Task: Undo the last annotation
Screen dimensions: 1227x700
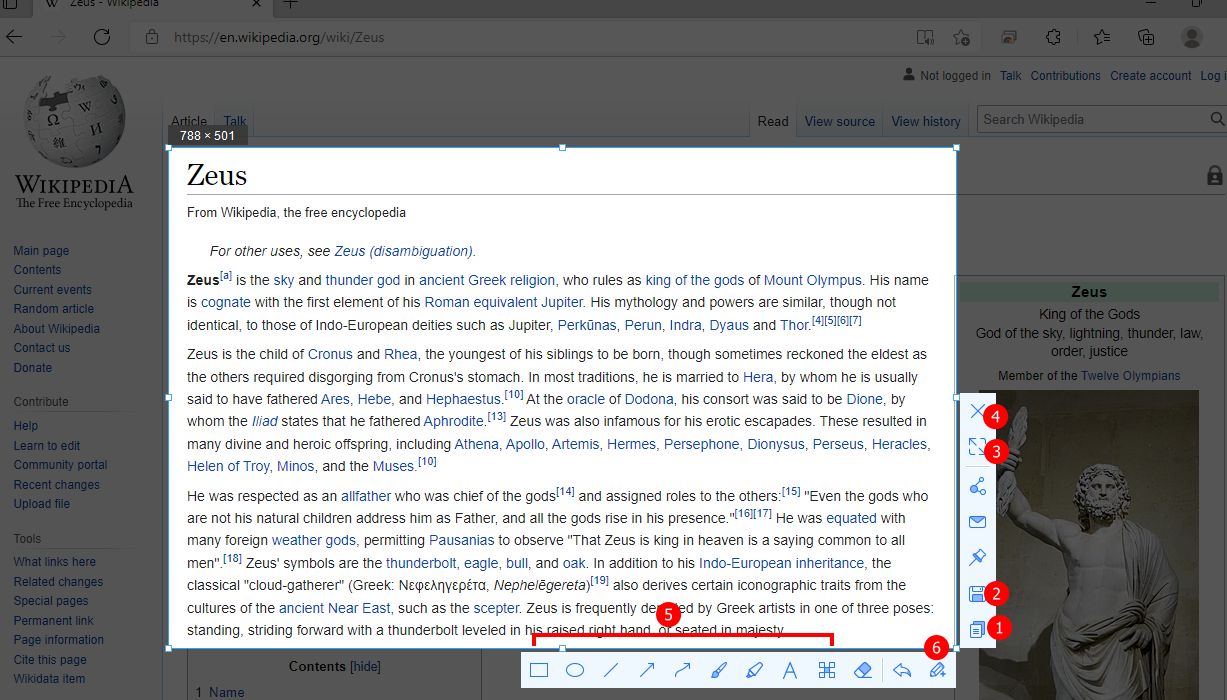Action: point(902,670)
